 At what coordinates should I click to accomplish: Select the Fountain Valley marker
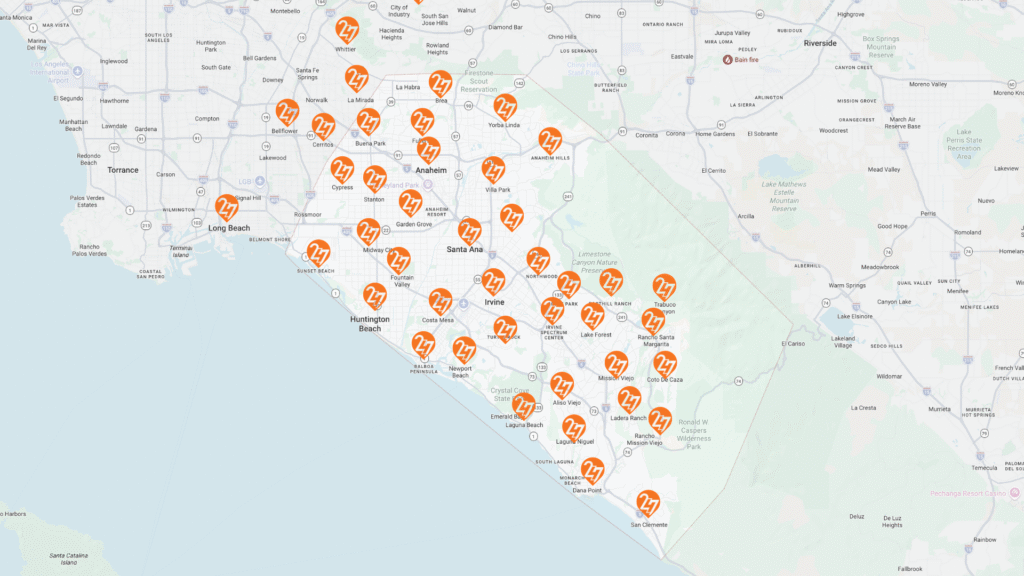[x=398, y=261]
